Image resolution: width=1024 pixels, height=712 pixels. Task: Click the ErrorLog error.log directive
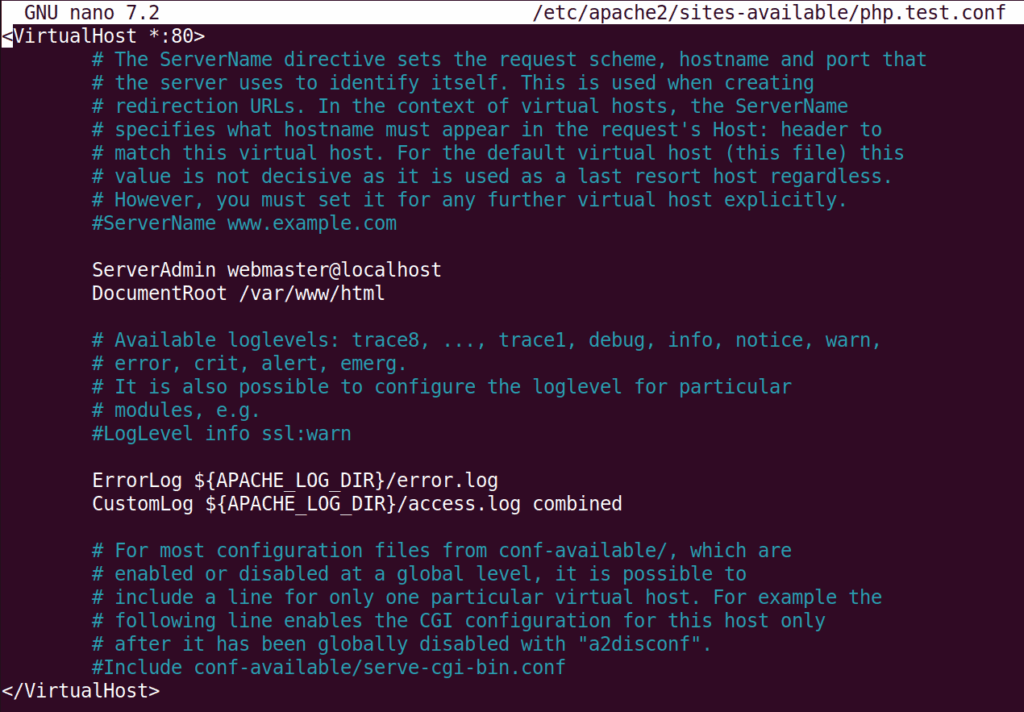tap(295, 481)
